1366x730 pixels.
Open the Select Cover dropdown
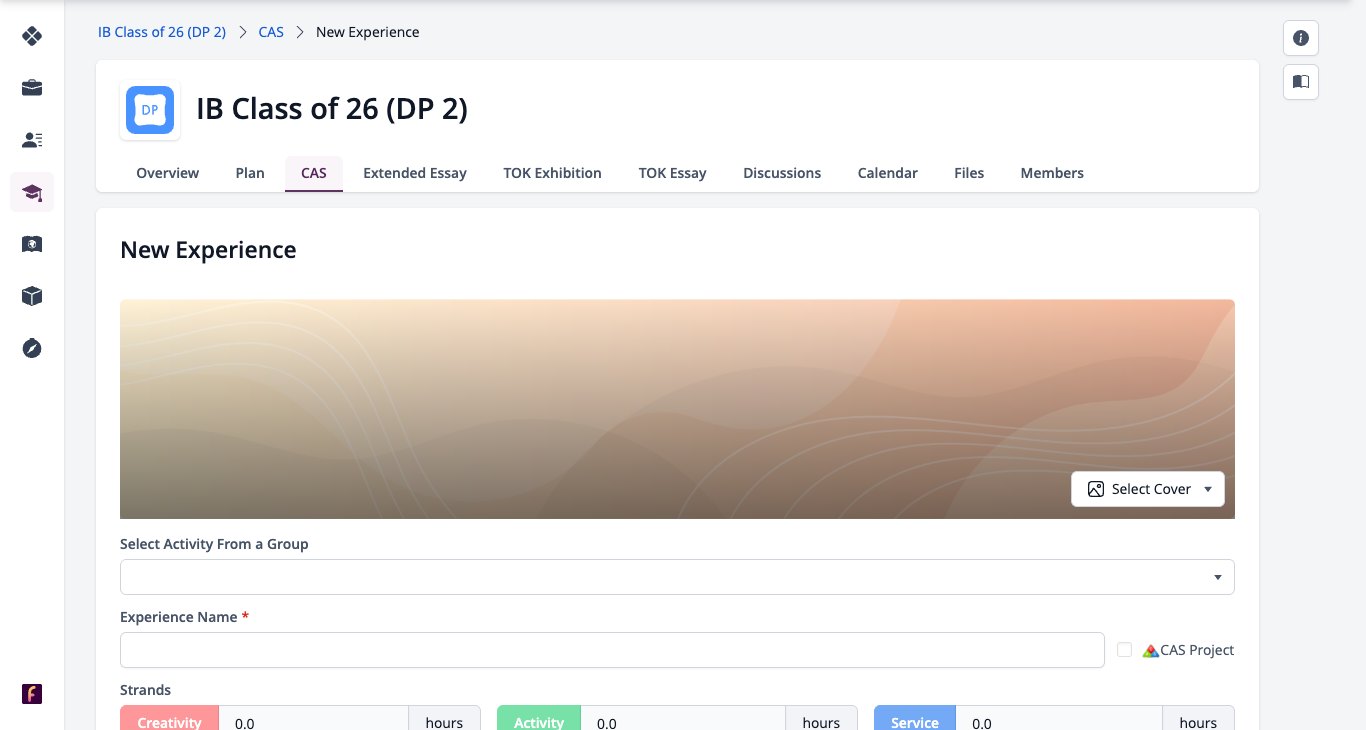coord(1148,489)
